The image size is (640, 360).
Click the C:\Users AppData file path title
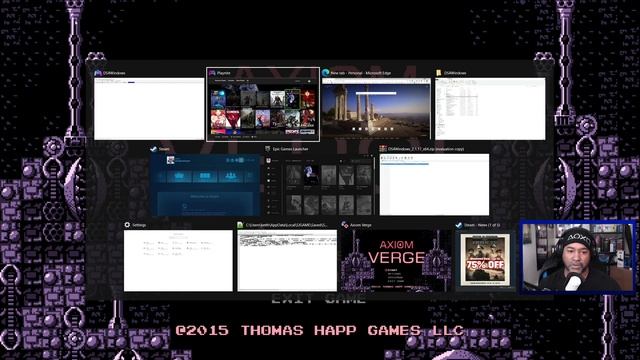[287, 225]
